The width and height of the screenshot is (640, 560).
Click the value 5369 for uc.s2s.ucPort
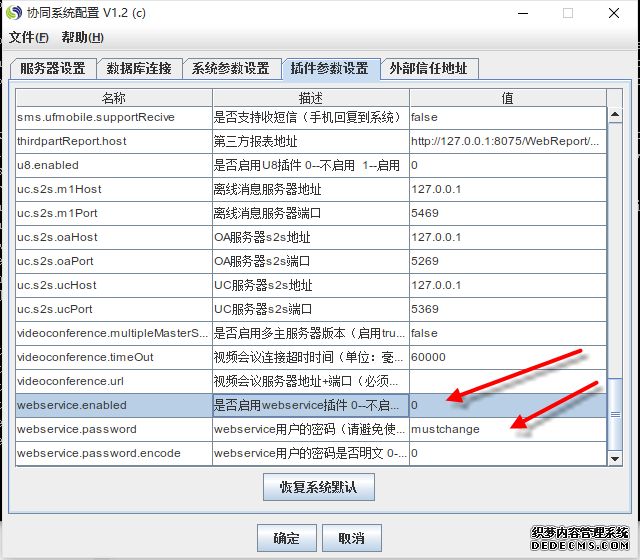pyautogui.click(x=508, y=309)
